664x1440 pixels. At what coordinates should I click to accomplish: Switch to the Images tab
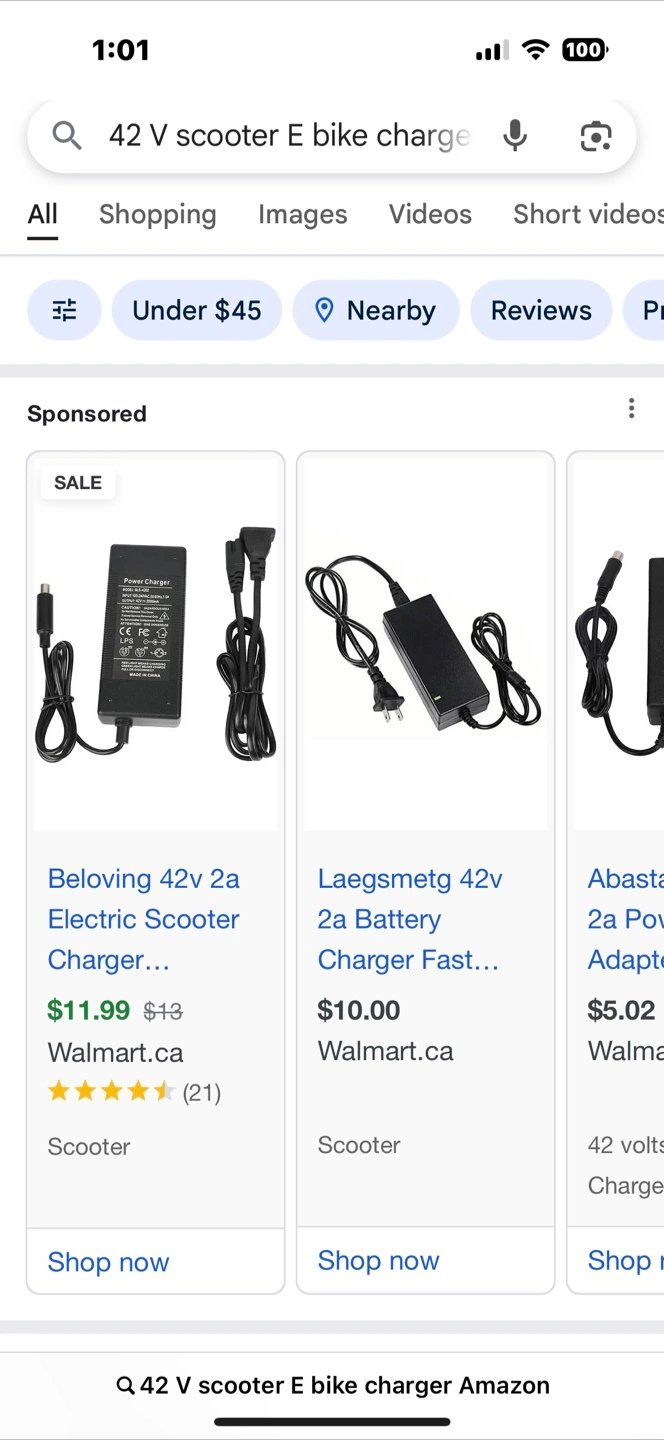(x=302, y=214)
